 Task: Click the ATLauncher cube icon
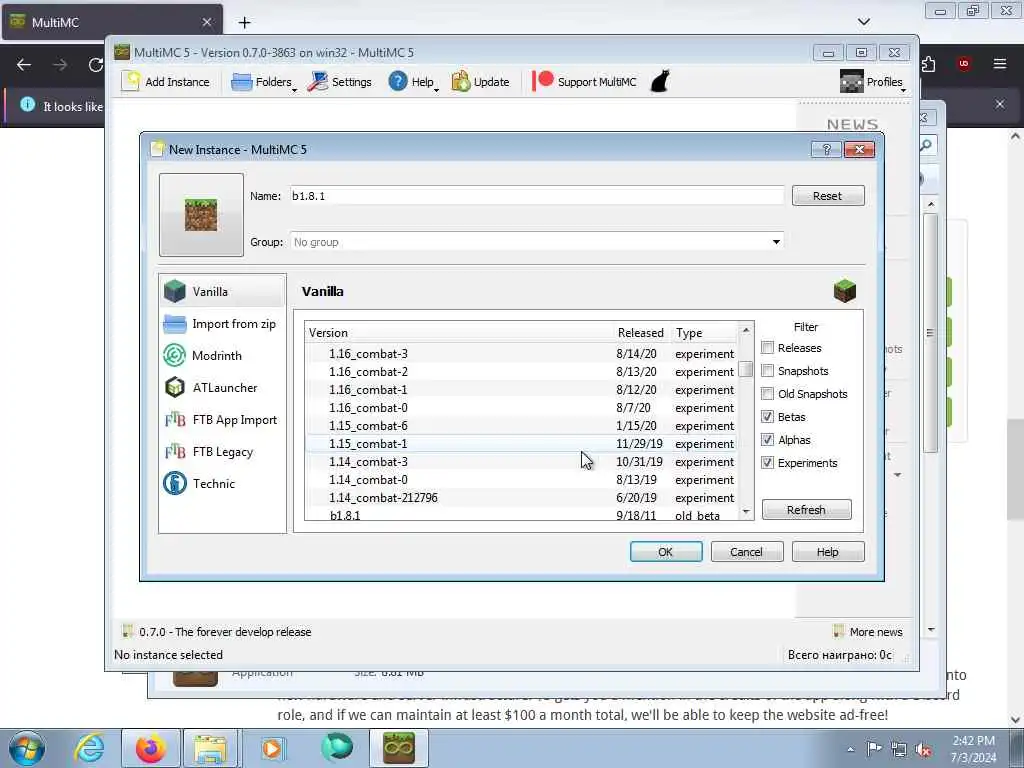[175, 387]
